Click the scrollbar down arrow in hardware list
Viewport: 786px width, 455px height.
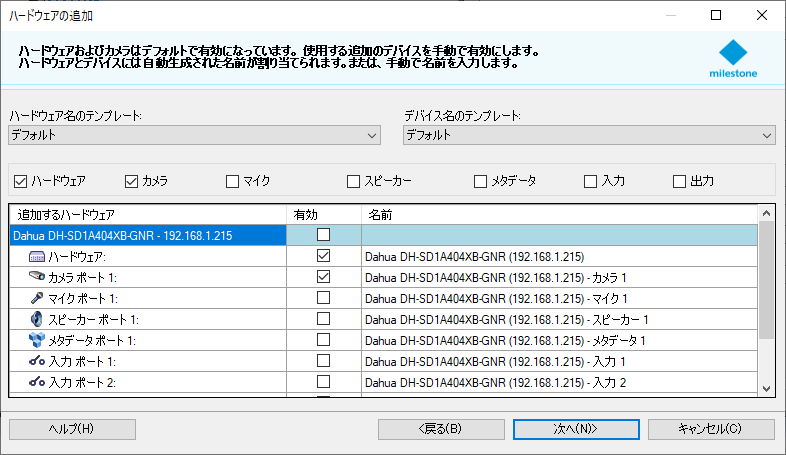point(766,388)
